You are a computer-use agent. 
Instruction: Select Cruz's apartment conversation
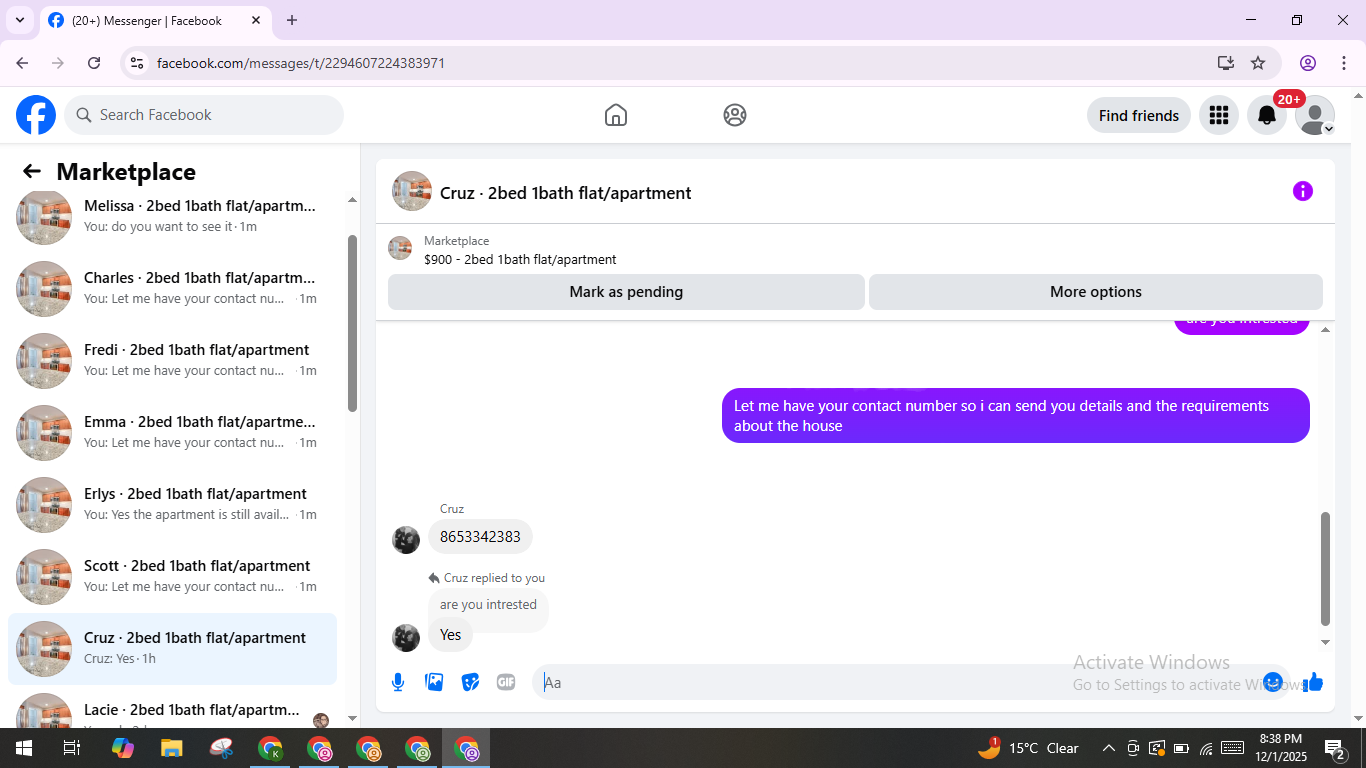click(x=172, y=648)
